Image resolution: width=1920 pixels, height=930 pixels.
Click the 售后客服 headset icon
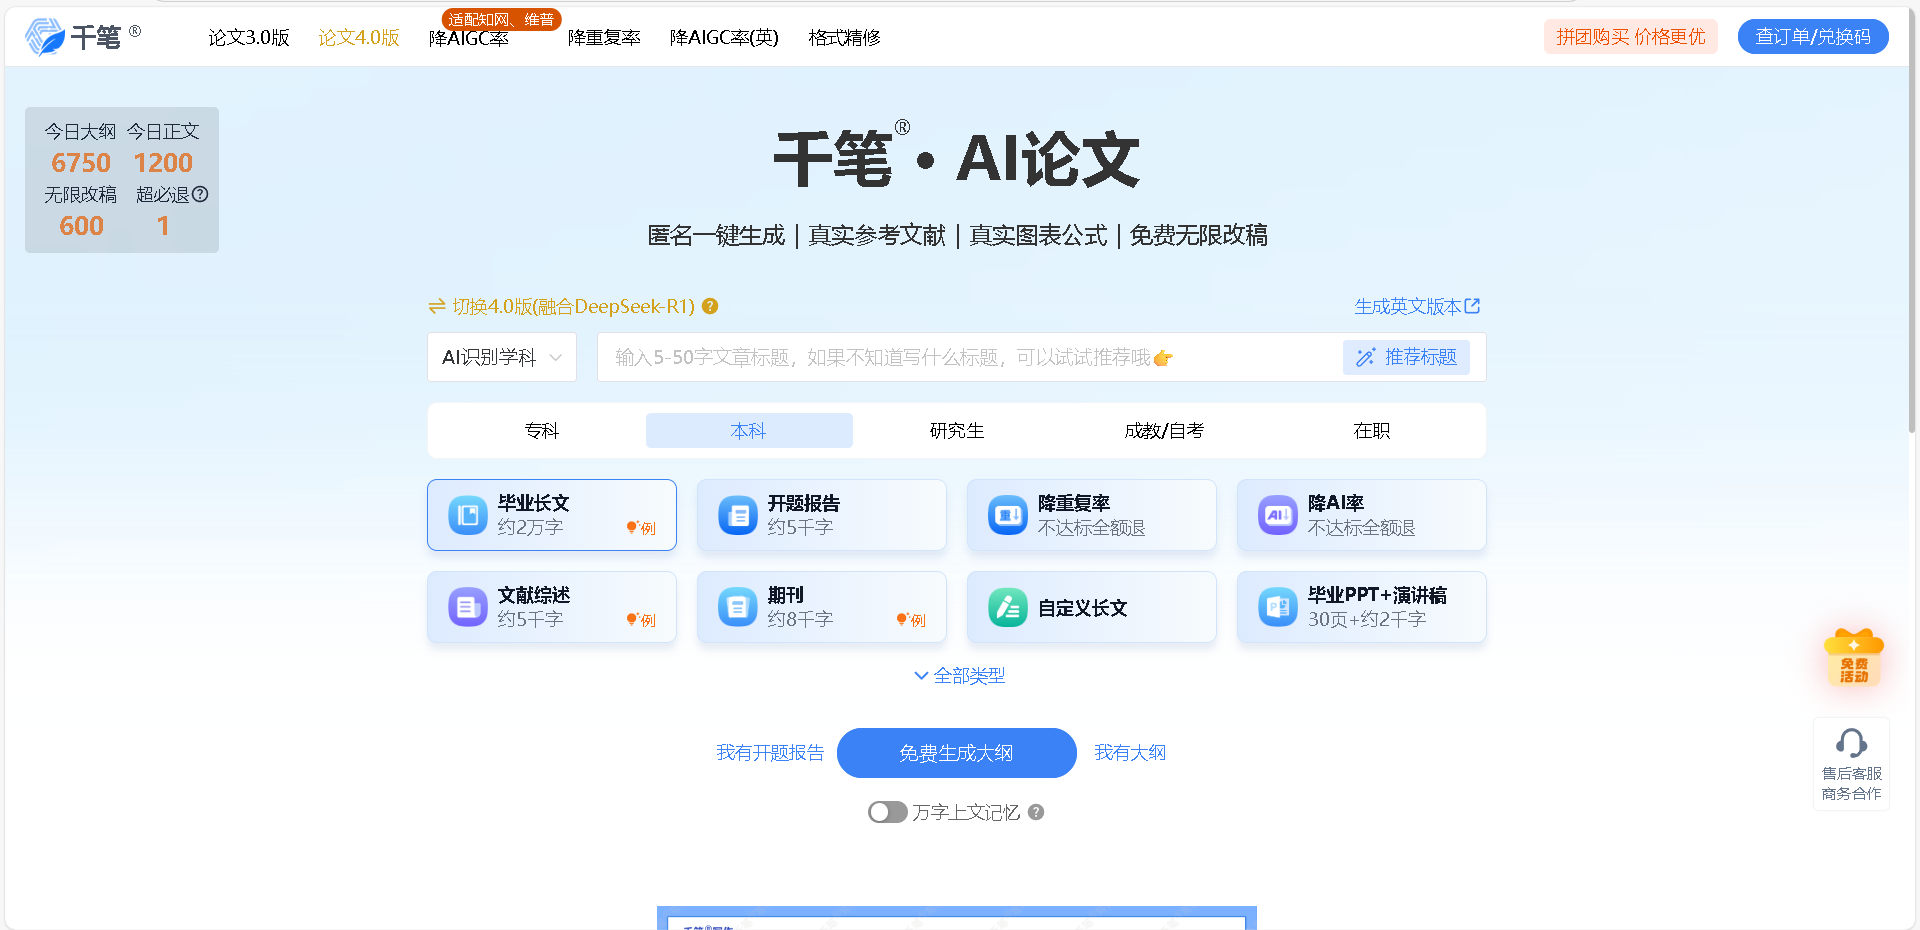[1851, 744]
